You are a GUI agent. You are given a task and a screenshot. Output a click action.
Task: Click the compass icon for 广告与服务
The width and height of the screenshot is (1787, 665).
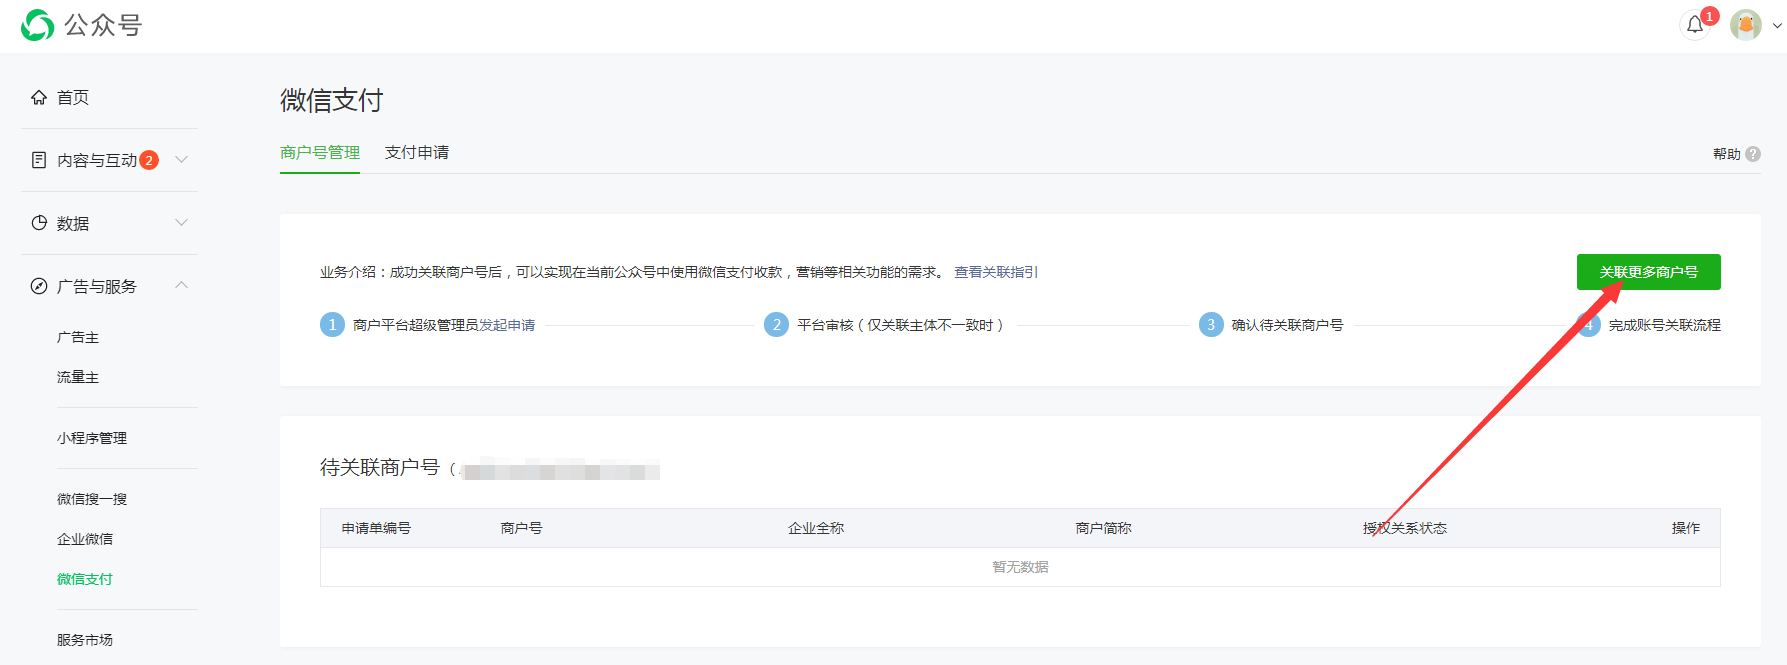coord(39,286)
